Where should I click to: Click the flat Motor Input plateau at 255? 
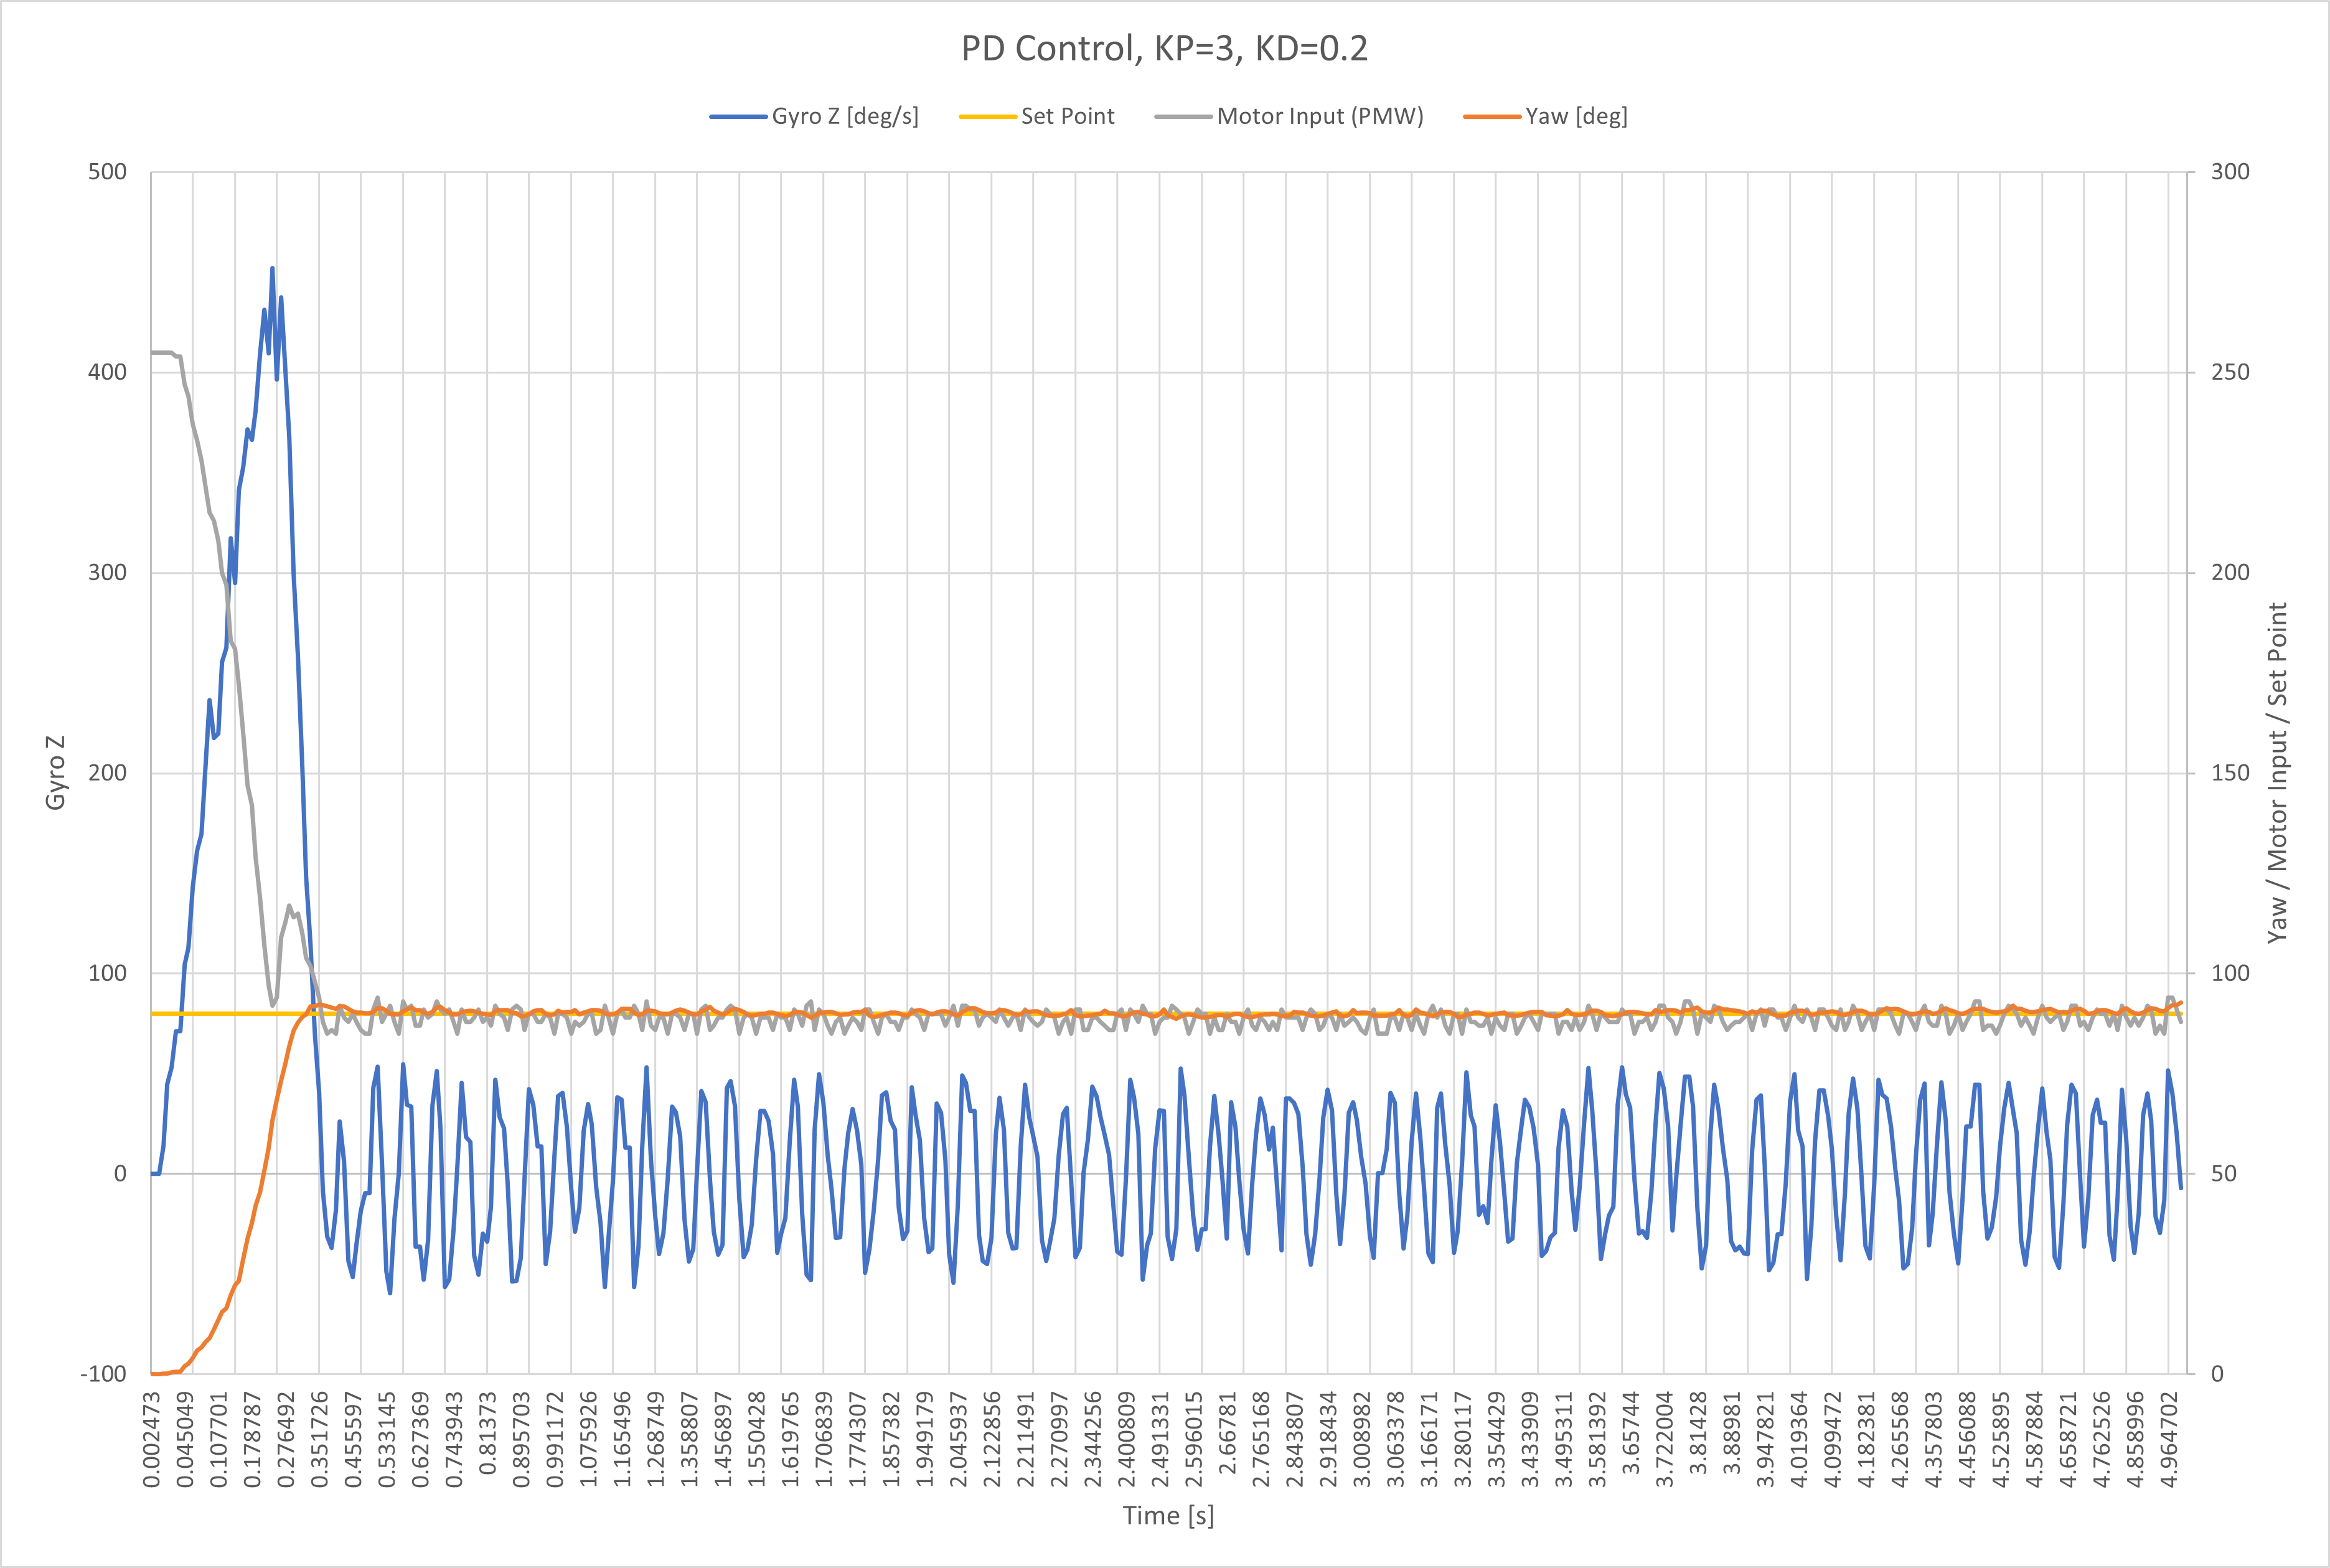pos(162,352)
